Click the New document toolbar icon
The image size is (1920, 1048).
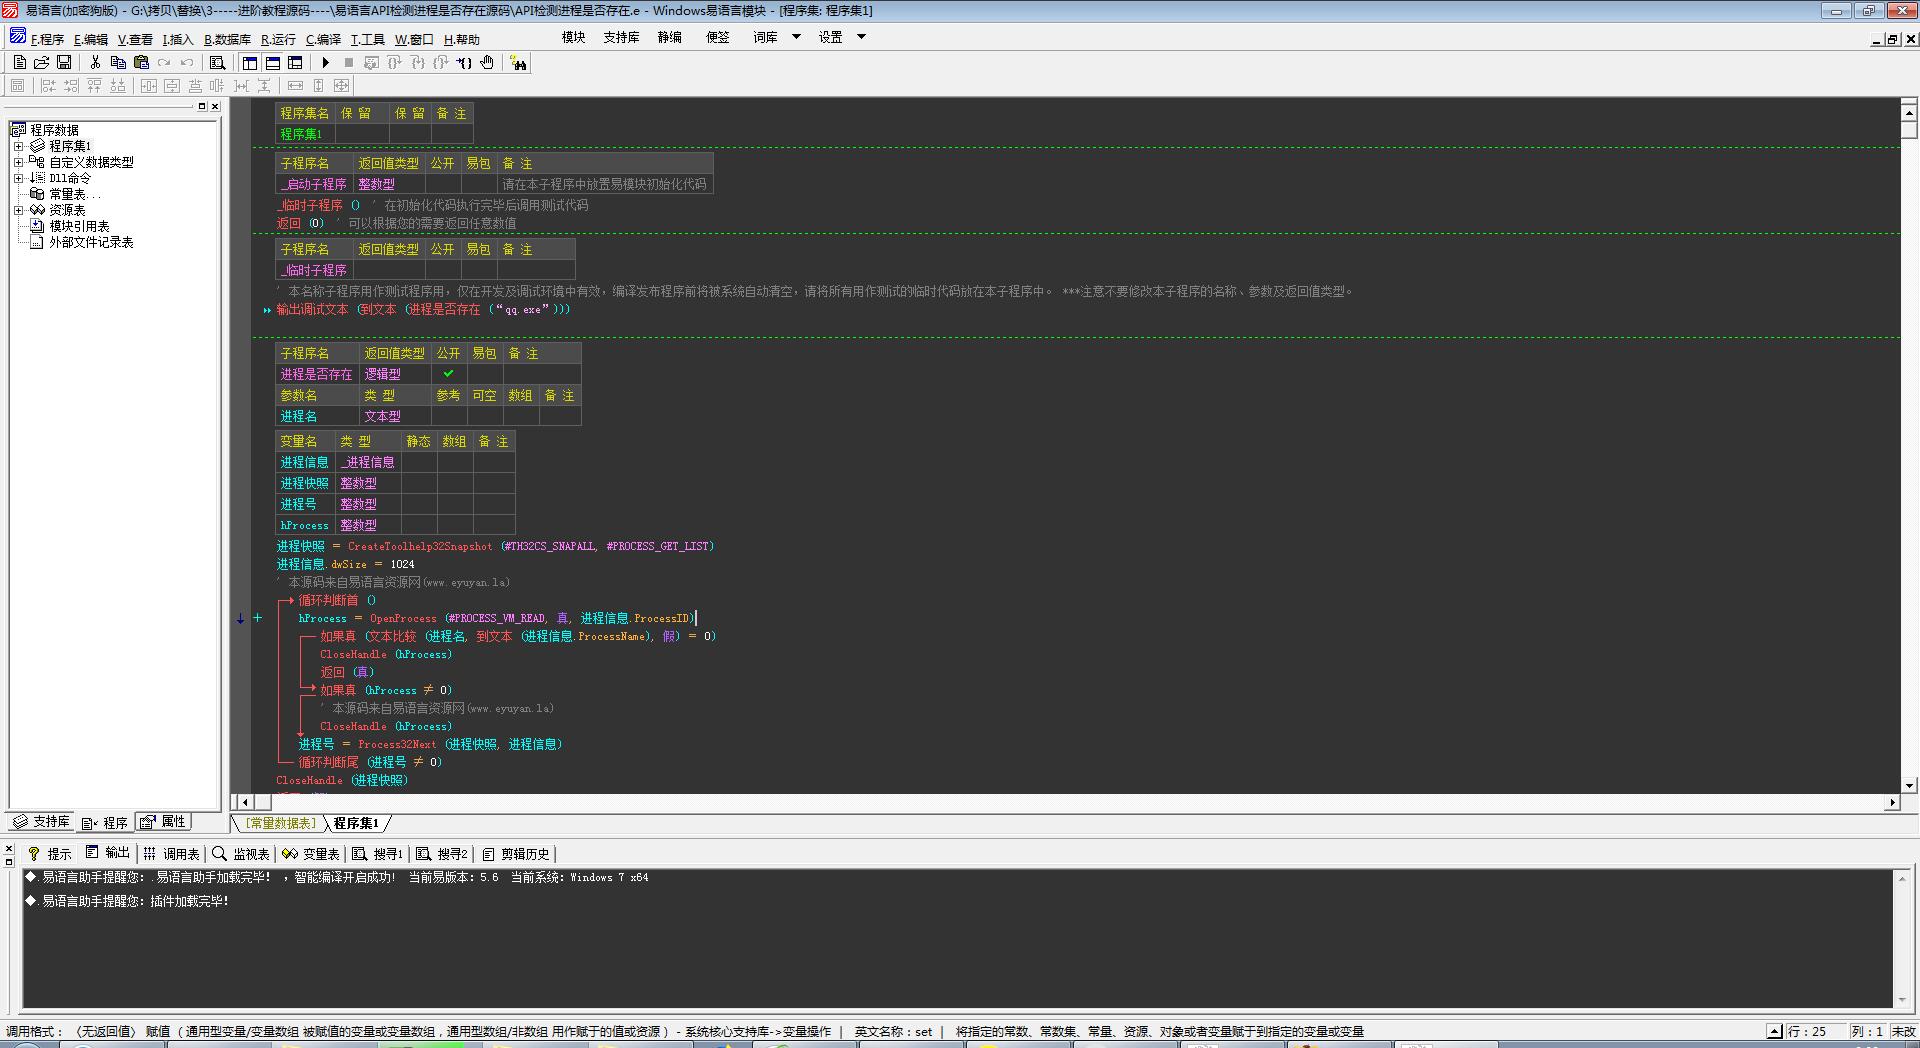(20, 63)
